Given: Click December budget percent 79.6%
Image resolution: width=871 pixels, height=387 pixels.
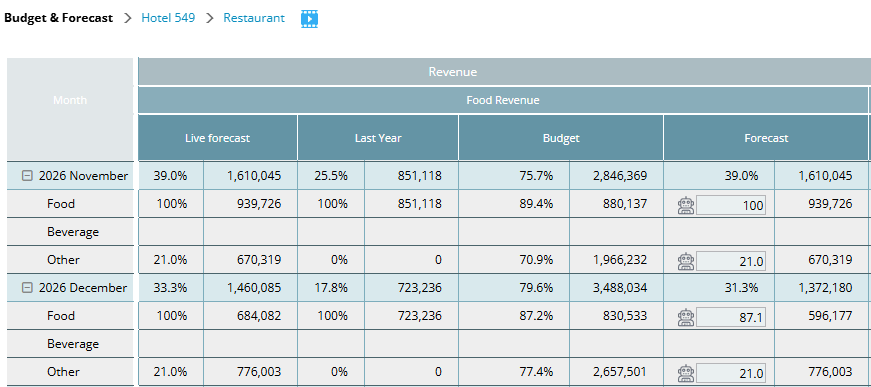Looking at the screenshot, I should click(x=536, y=288).
